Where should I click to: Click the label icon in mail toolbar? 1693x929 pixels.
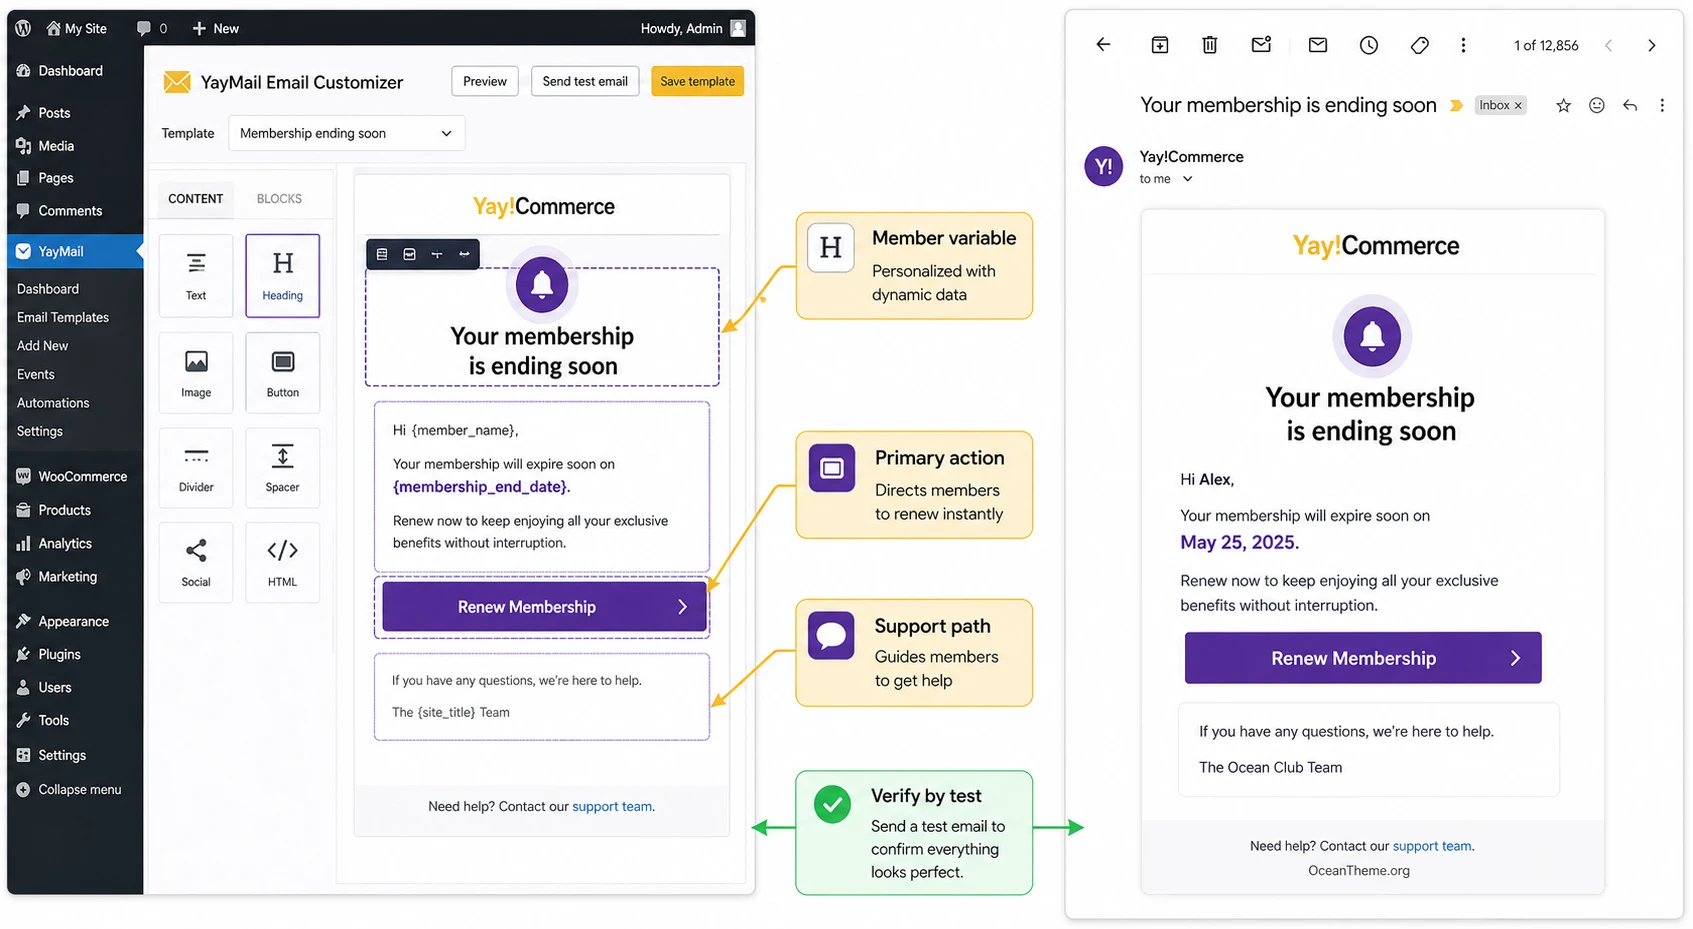pos(1419,45)
